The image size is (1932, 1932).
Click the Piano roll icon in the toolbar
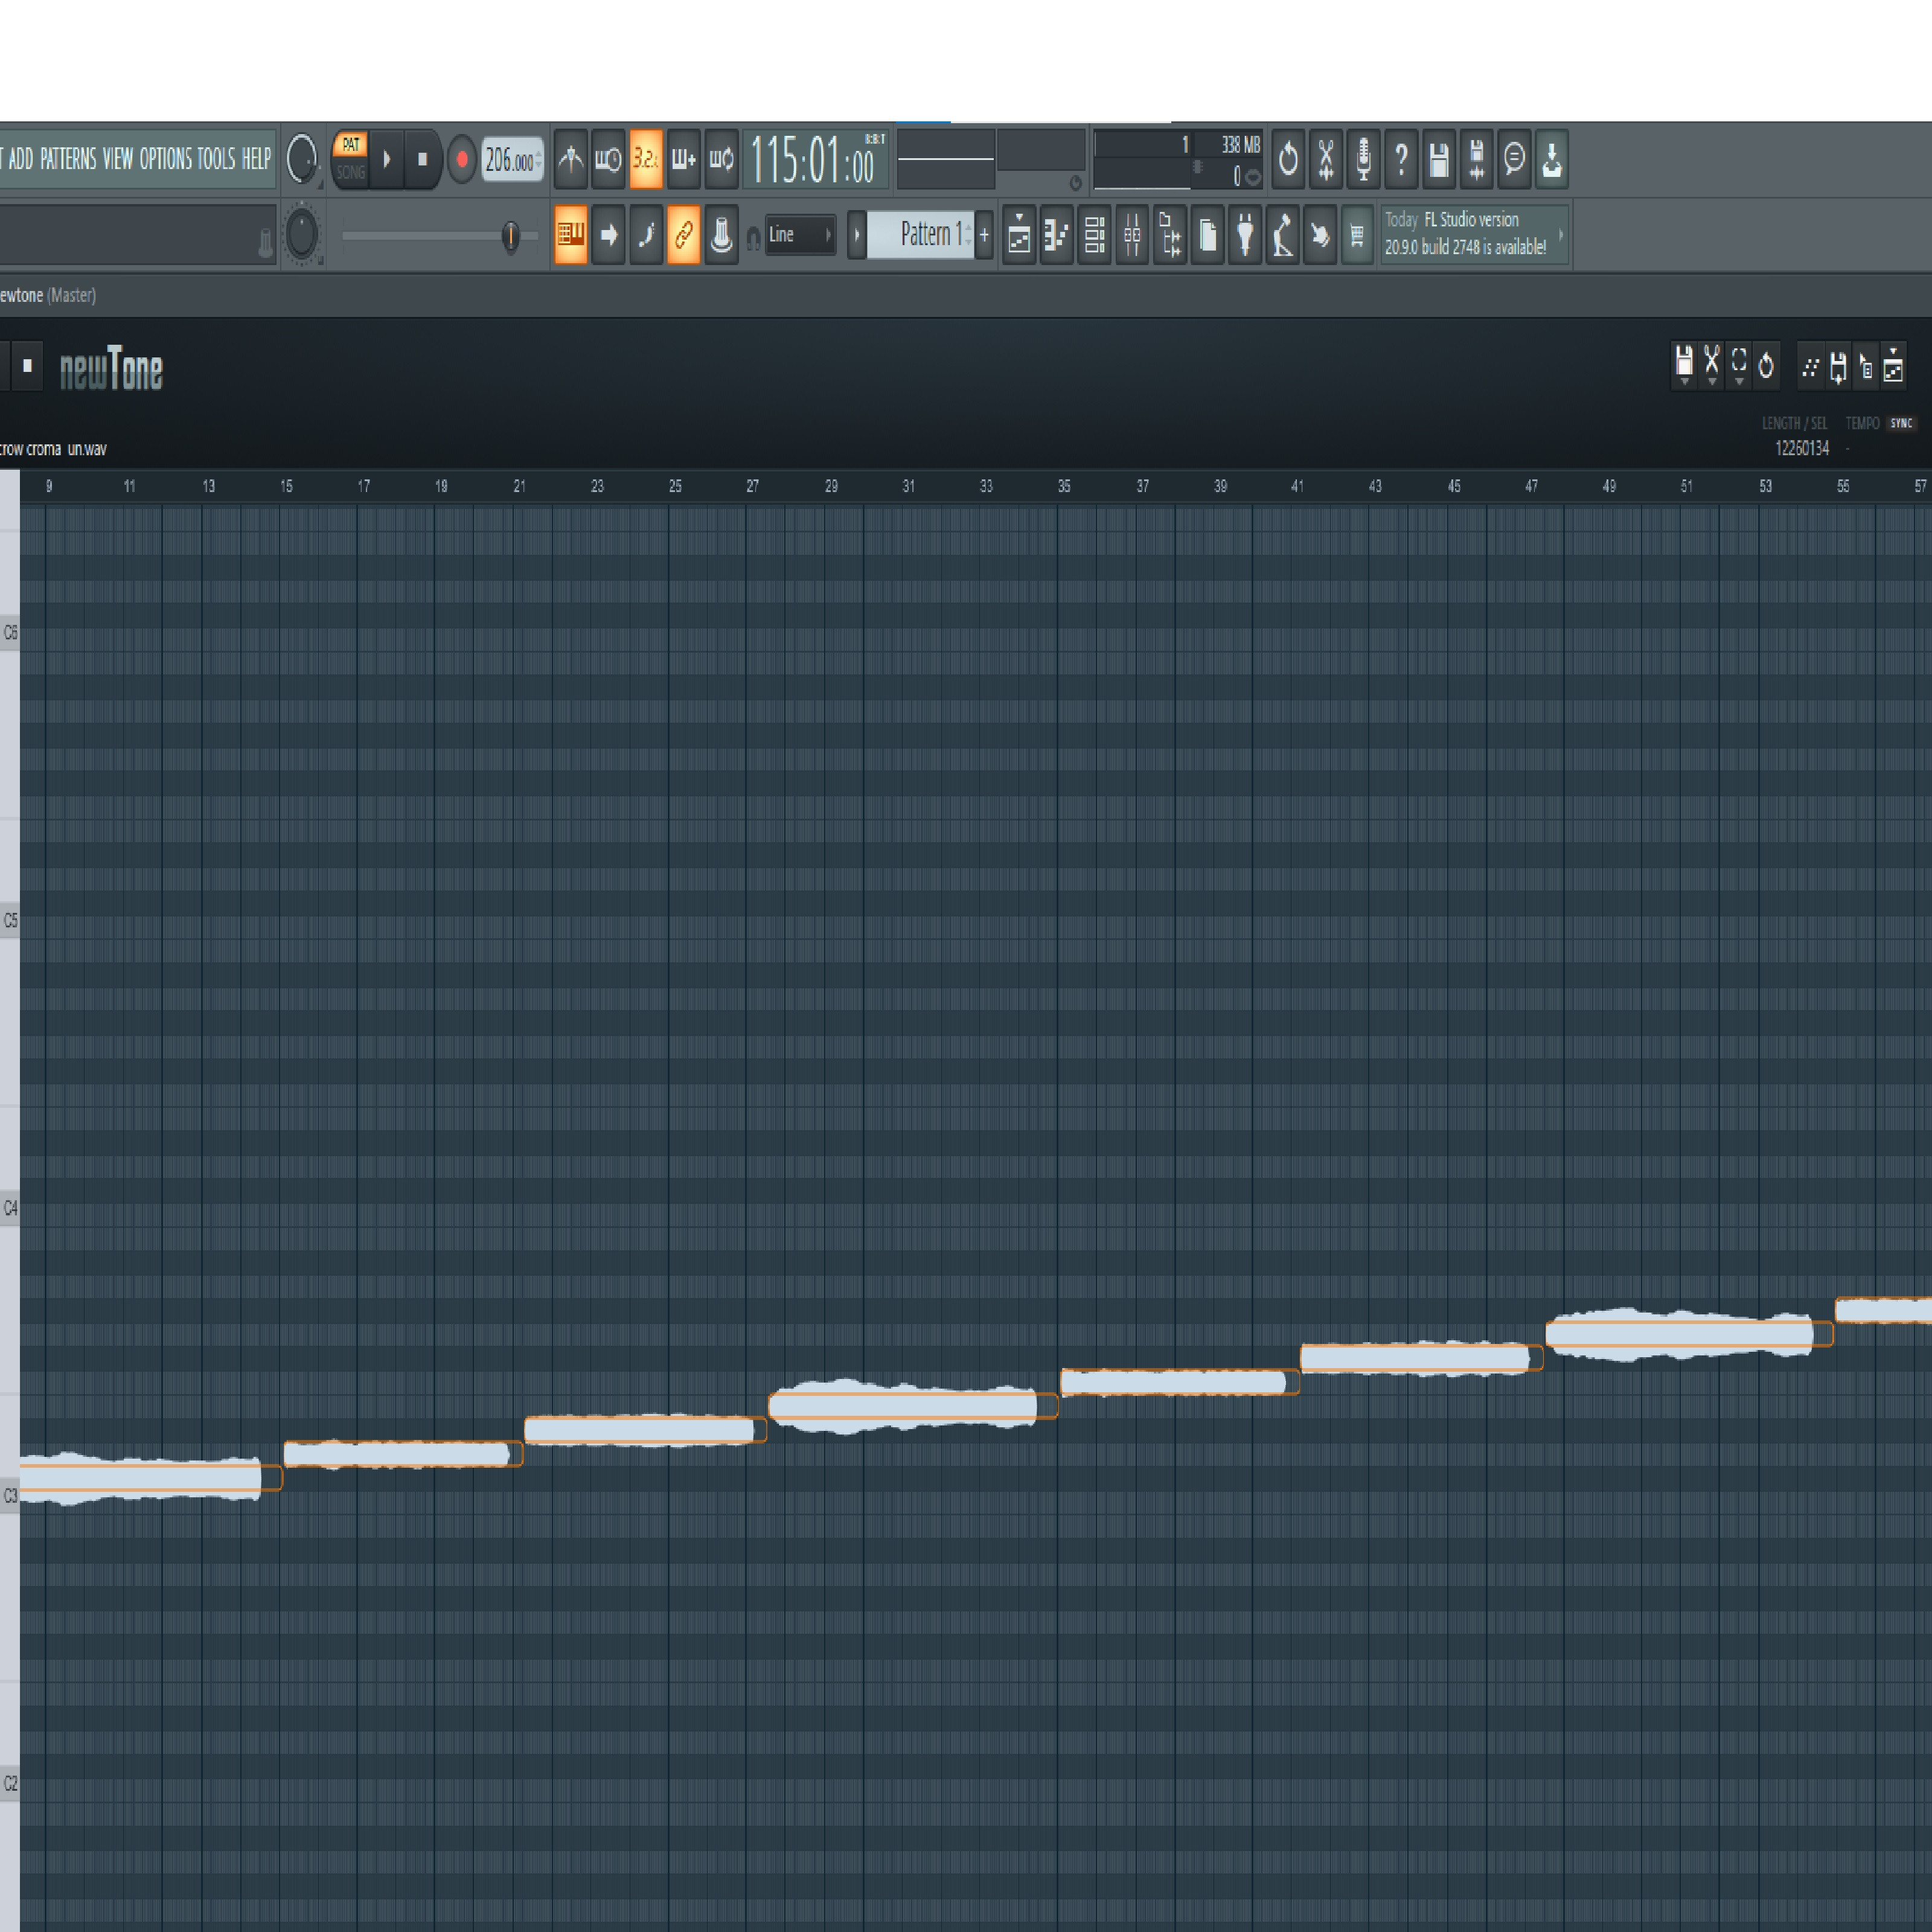pos(1055,237)
